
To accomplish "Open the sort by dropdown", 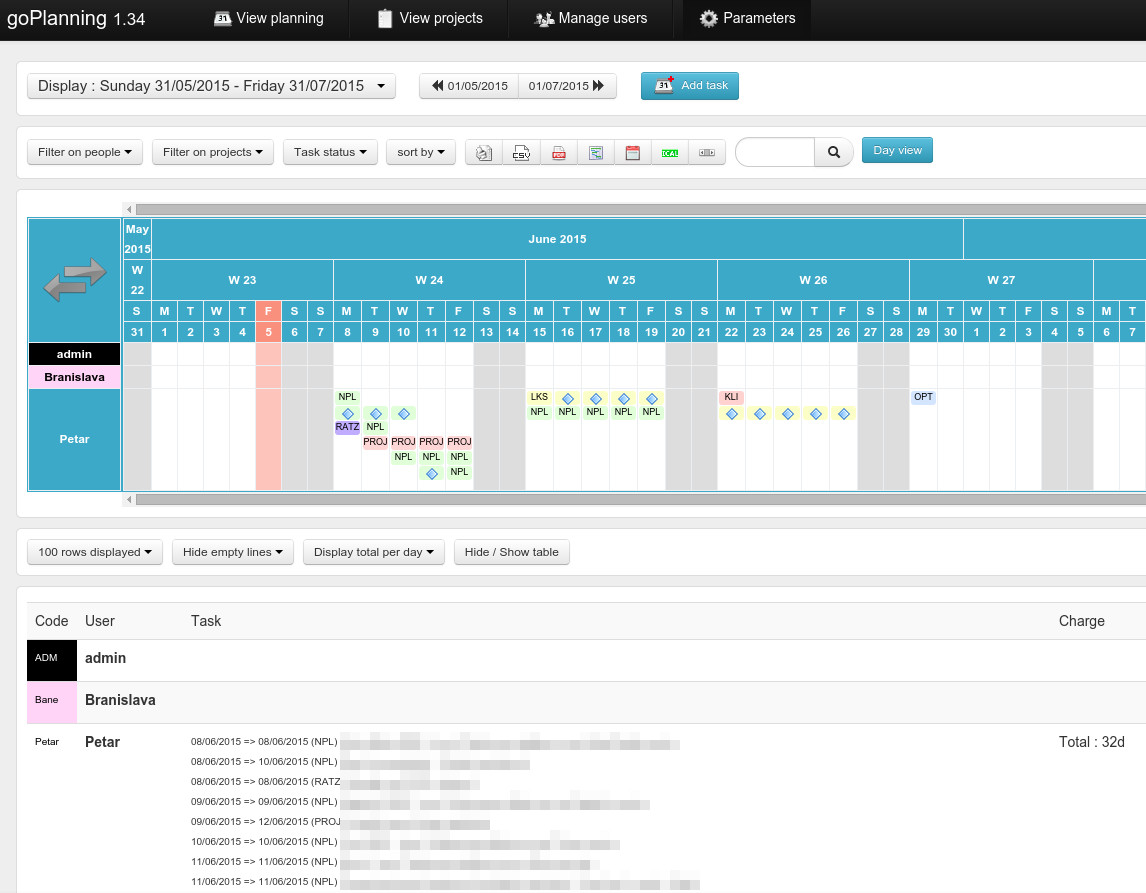I will point(421,152).
